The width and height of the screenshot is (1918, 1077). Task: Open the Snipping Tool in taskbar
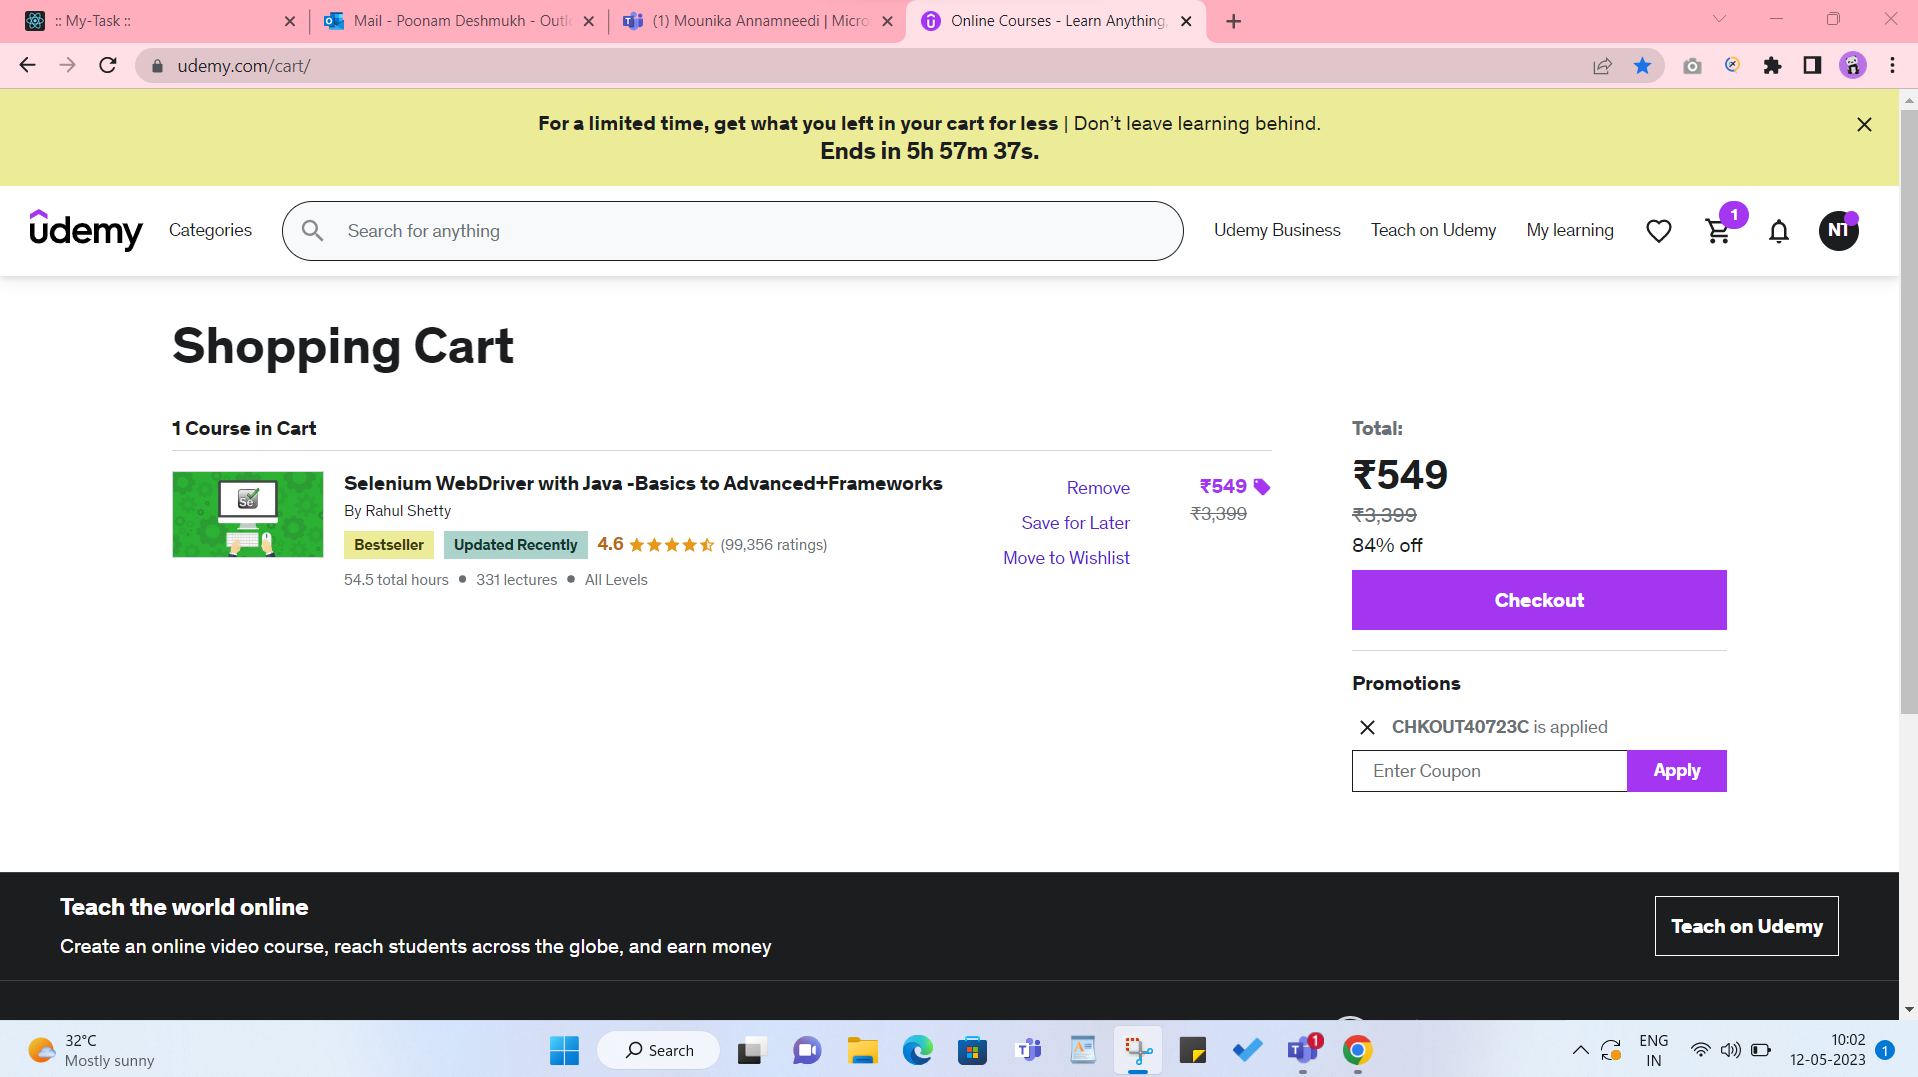(x=1138, y=1050)
